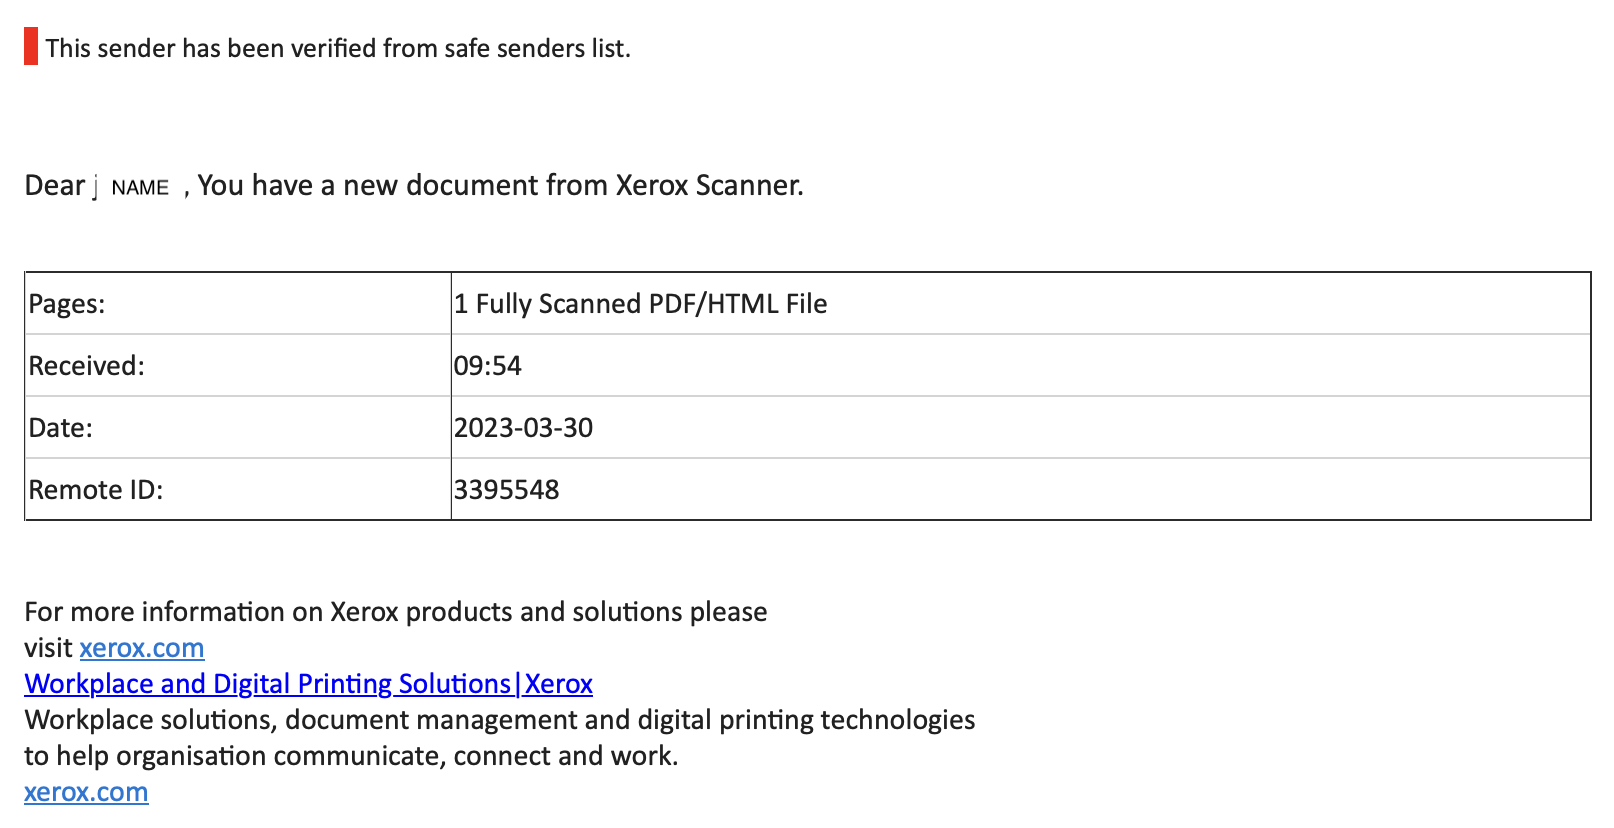The height and width of the screenshot is (828, 1614).
Task: Open the xerox.com link after "visit"
Action: coord(142,648)
